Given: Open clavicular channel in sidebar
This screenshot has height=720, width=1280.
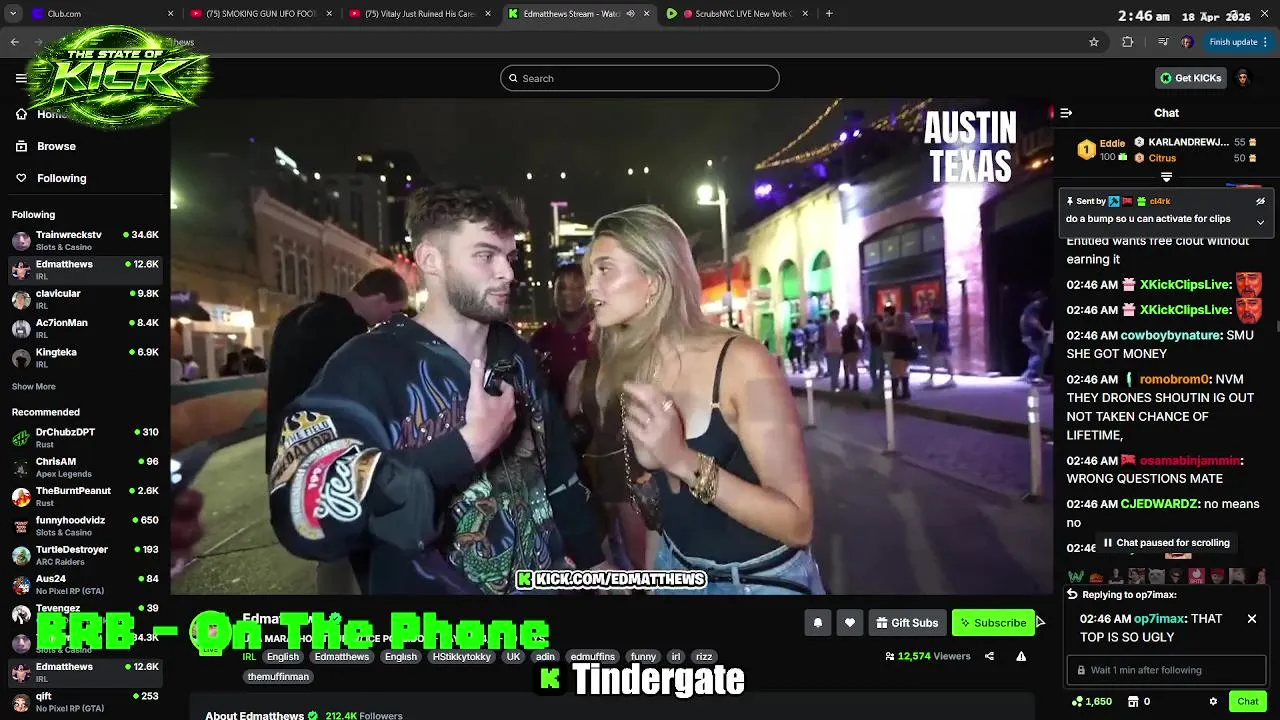Looking at the screenshot, I should point(85,299).
